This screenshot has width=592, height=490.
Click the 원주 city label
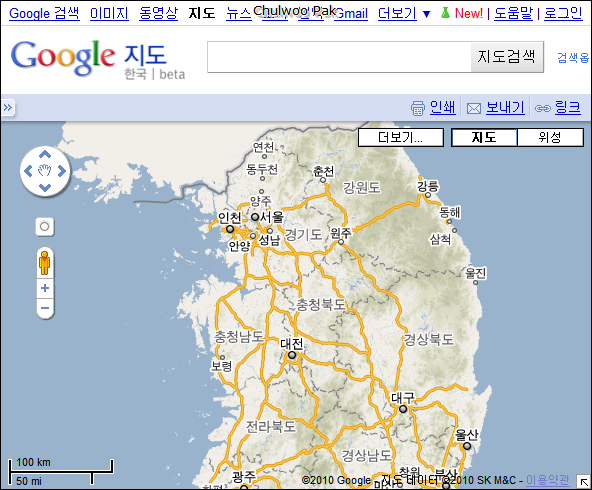(341, 233)
